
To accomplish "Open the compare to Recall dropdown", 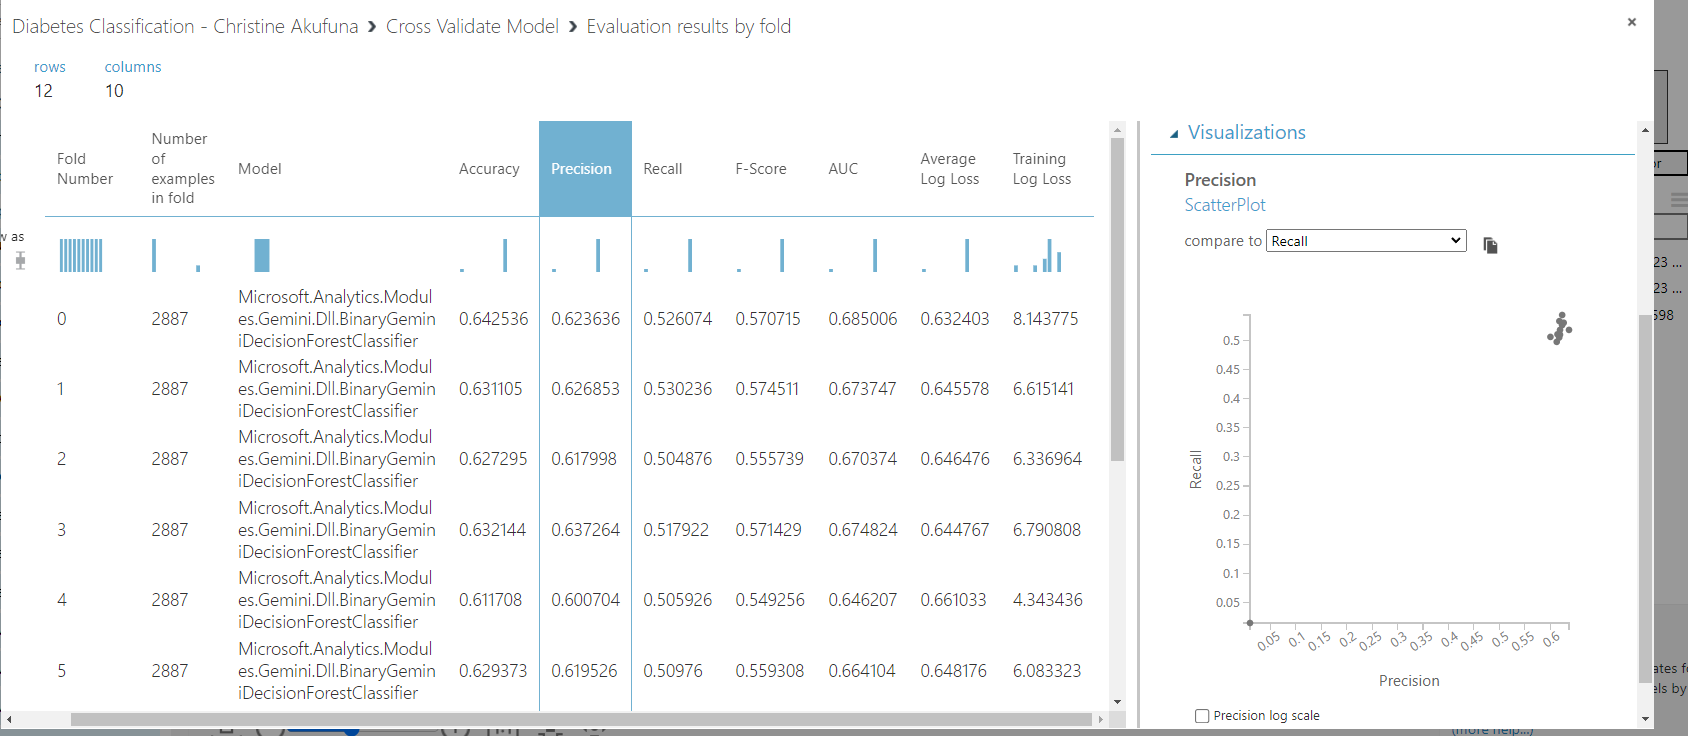I will 1366,241.
